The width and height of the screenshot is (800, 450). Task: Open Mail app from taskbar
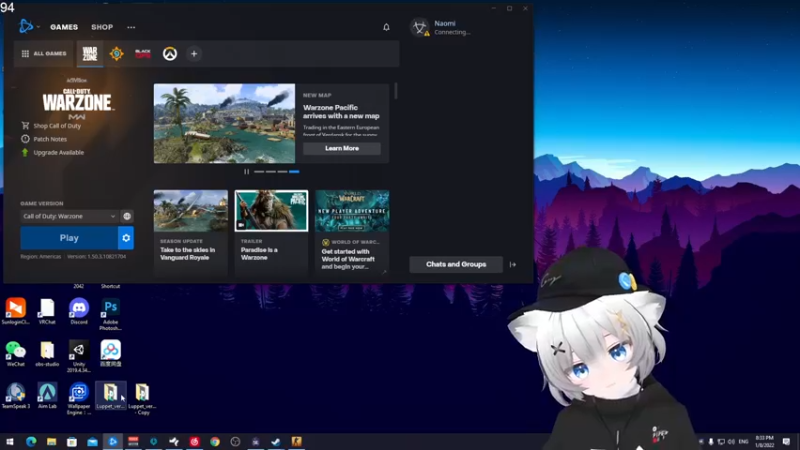[92, 442]
